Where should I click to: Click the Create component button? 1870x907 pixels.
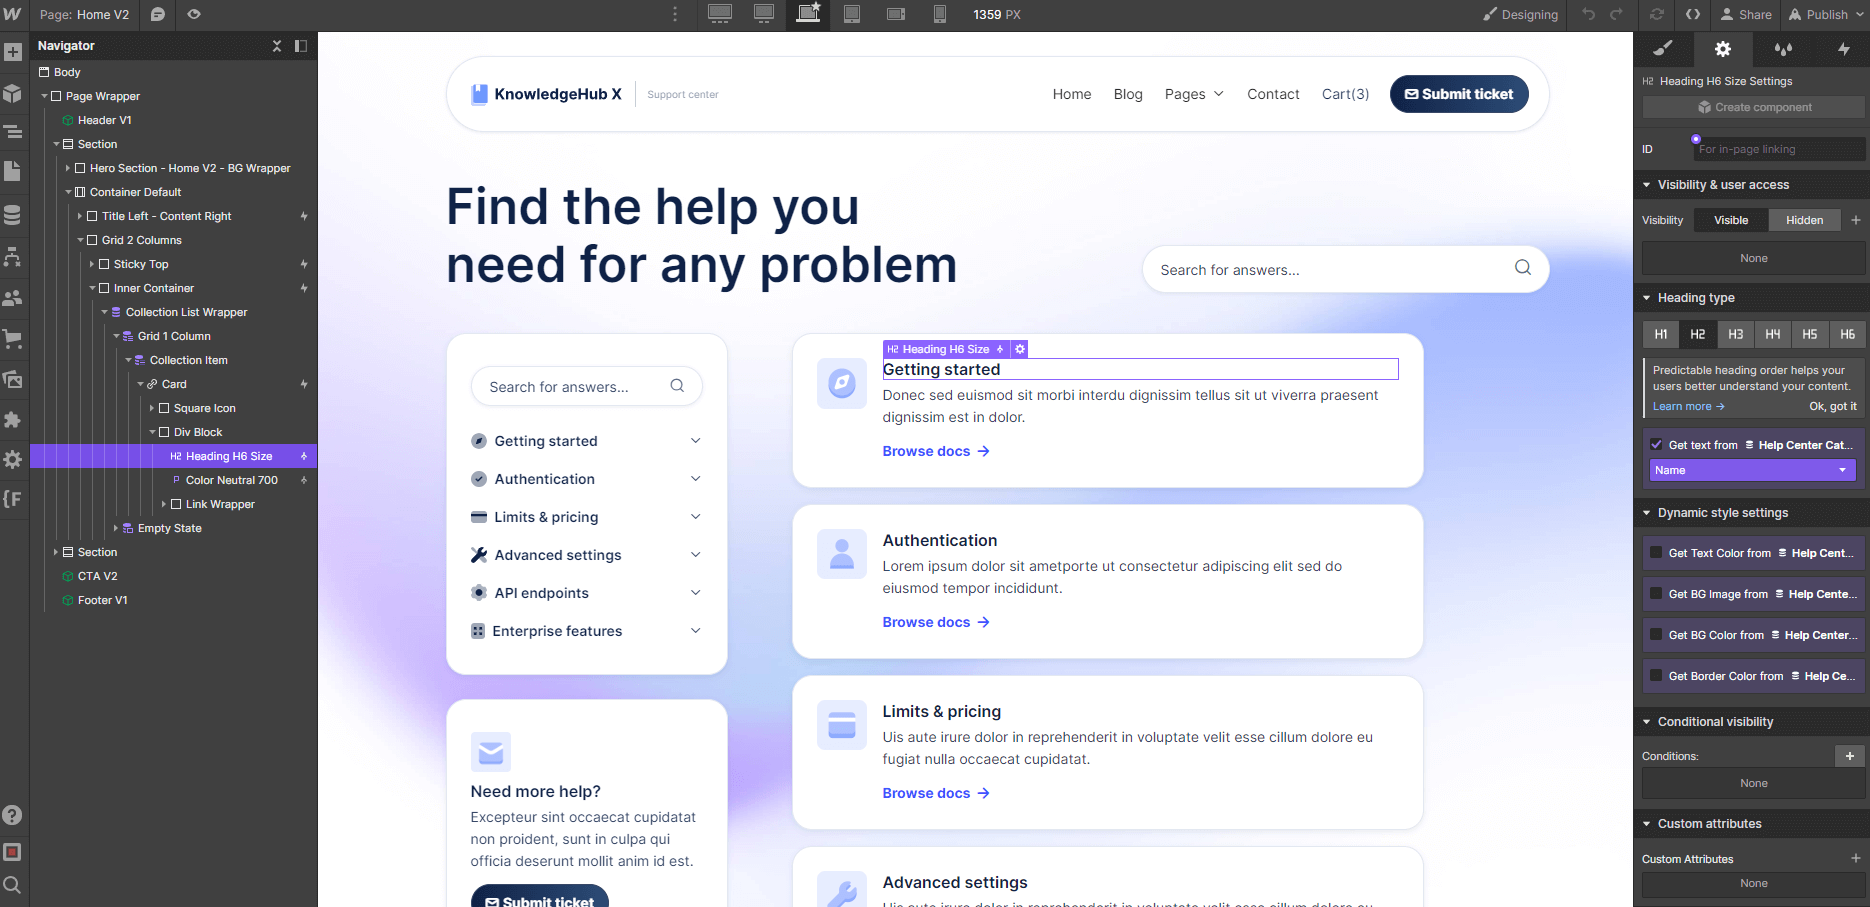(x=1752, y=107)
